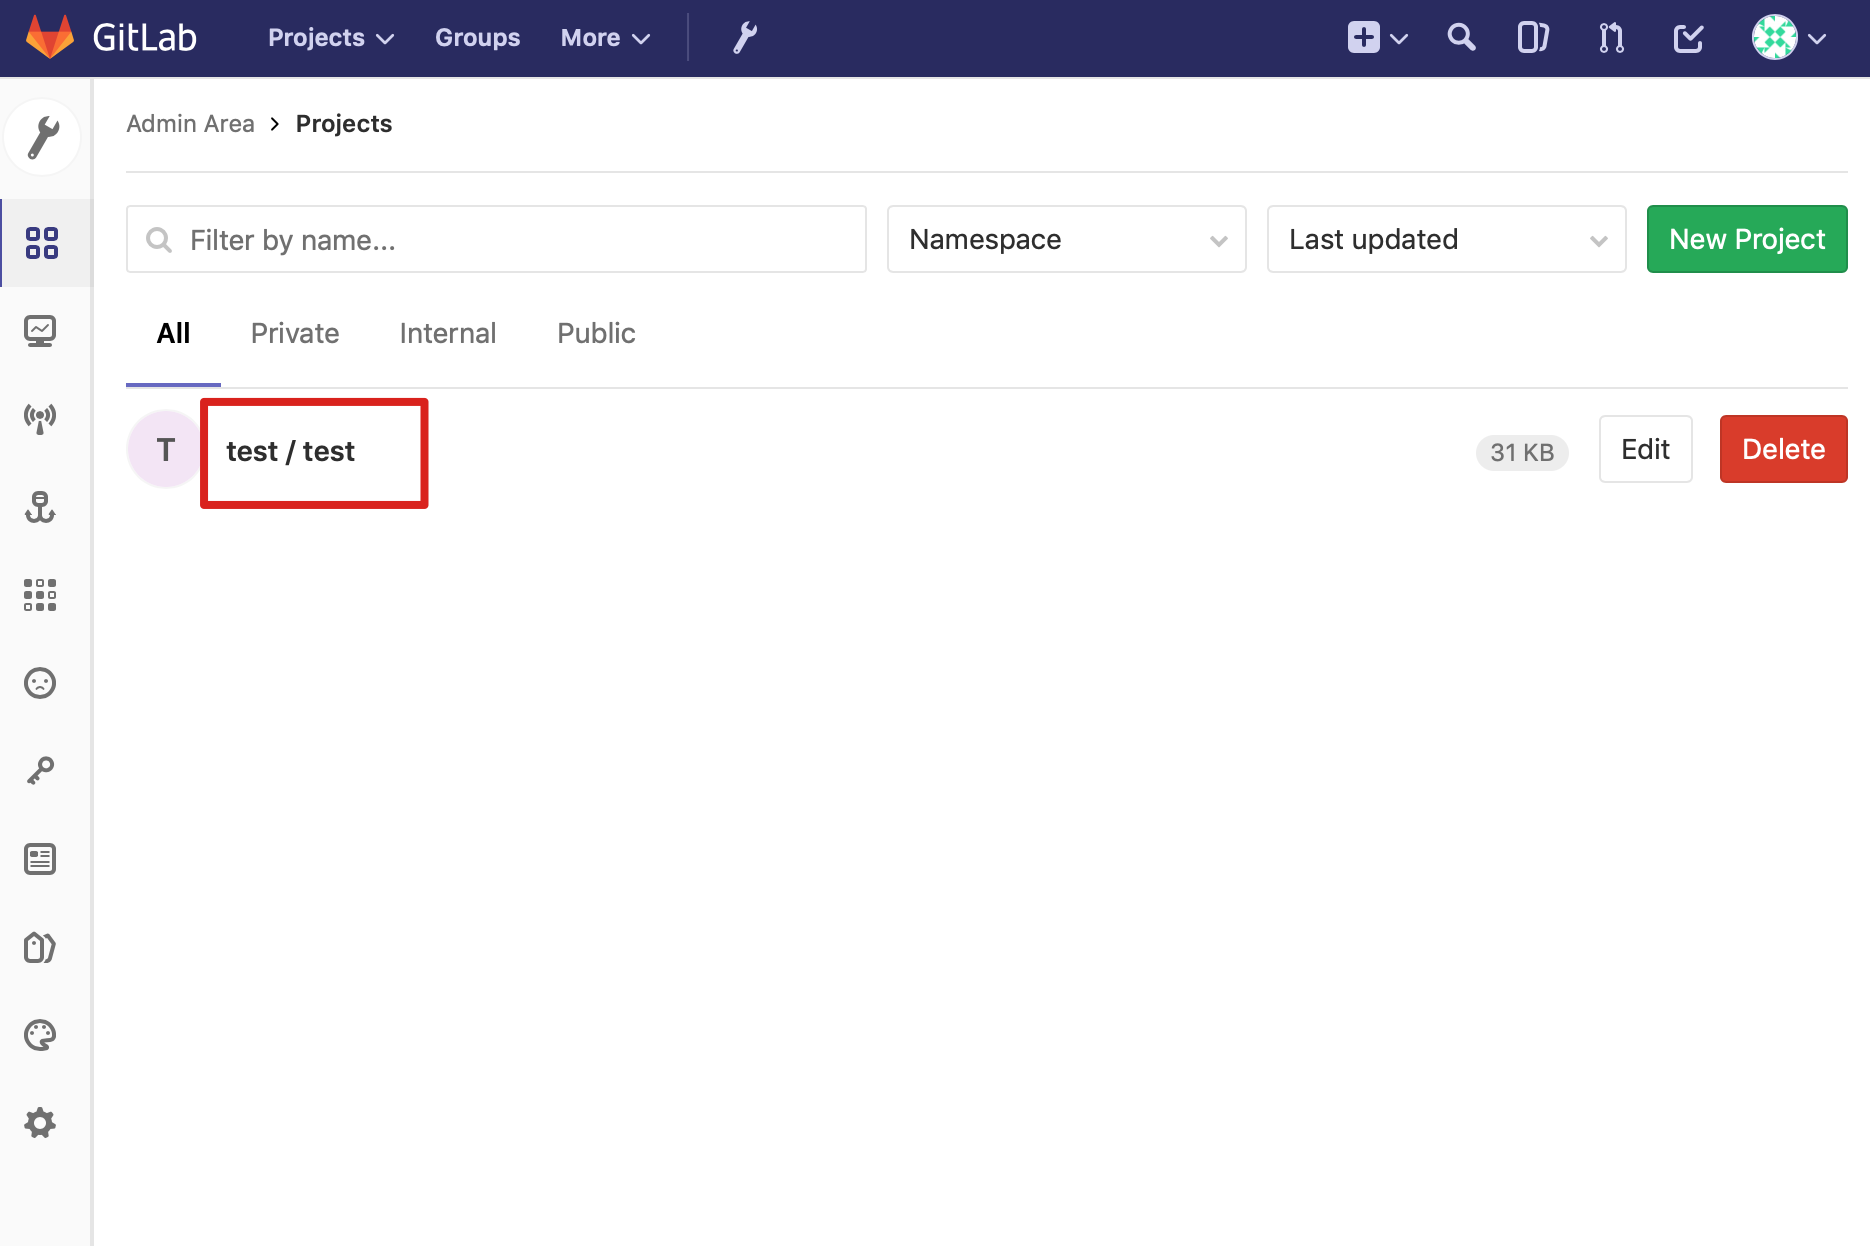The width and height of the screenshot is (1870, 1246).
Task: Open the Service Templates icon in sidebar
Action: click(x=40, y=859)
